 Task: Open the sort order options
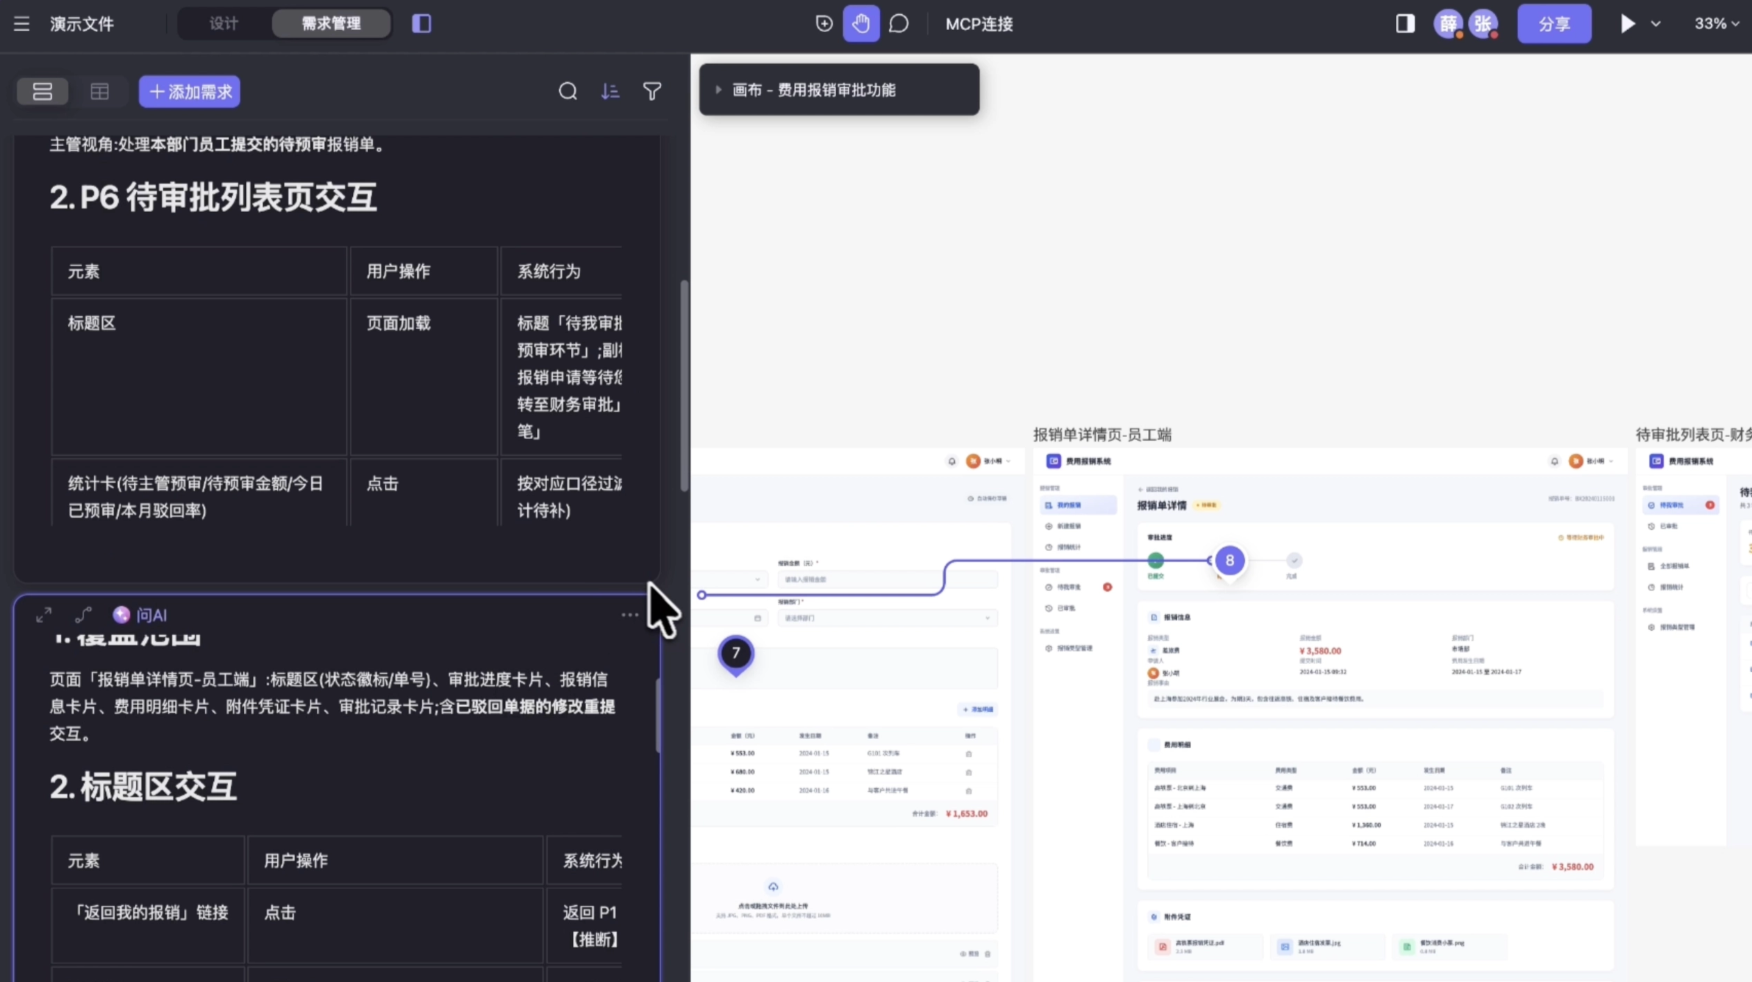point(610,92)
